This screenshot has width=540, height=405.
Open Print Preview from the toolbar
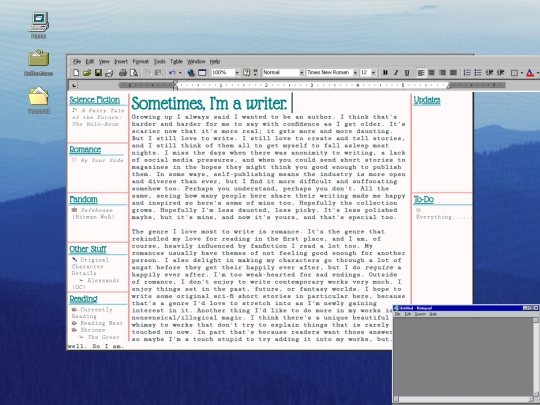134,73
